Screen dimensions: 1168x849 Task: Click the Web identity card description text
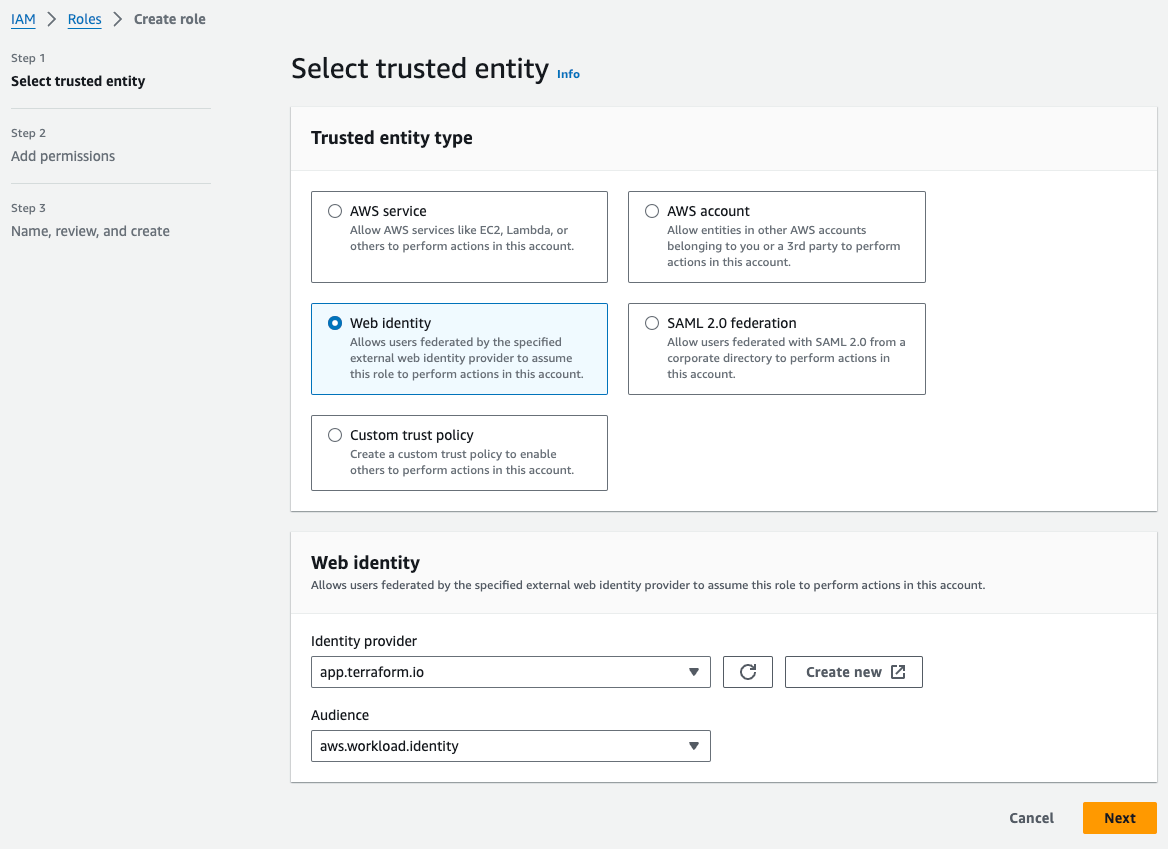click(467, 357)
